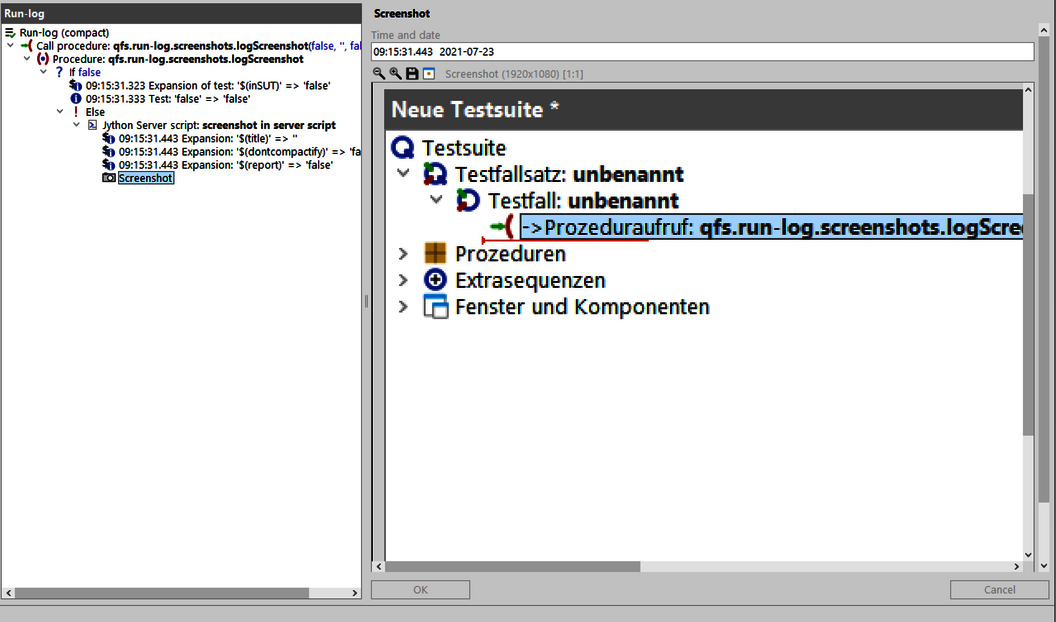The width and height of the screenshot is (1056, 622).
Task: Click the show-in-window icon beside save
Action: tap(429, 74)
